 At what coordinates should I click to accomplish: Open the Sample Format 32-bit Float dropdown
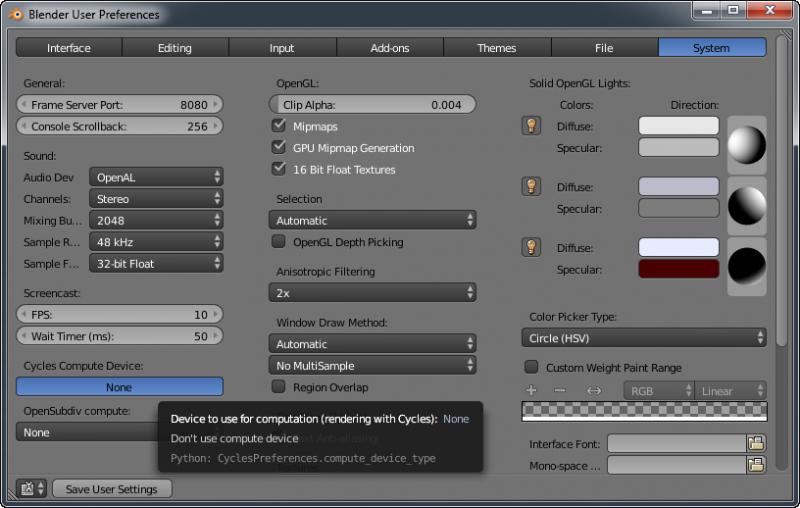point(156,263)
